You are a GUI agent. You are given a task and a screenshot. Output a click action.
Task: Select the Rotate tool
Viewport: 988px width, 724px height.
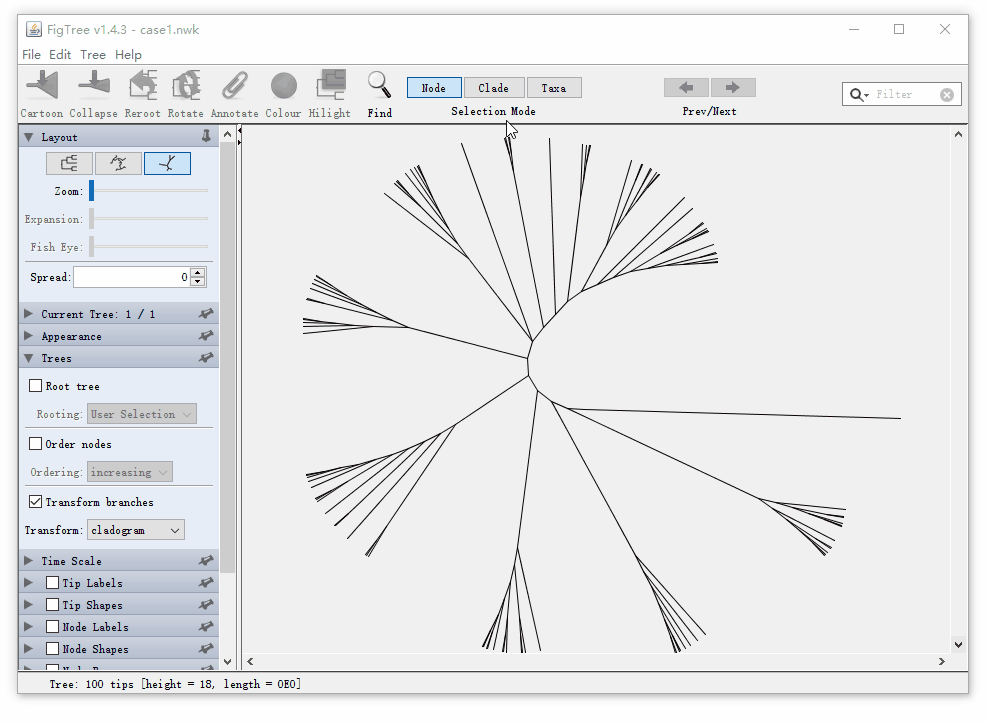(186, 86)
